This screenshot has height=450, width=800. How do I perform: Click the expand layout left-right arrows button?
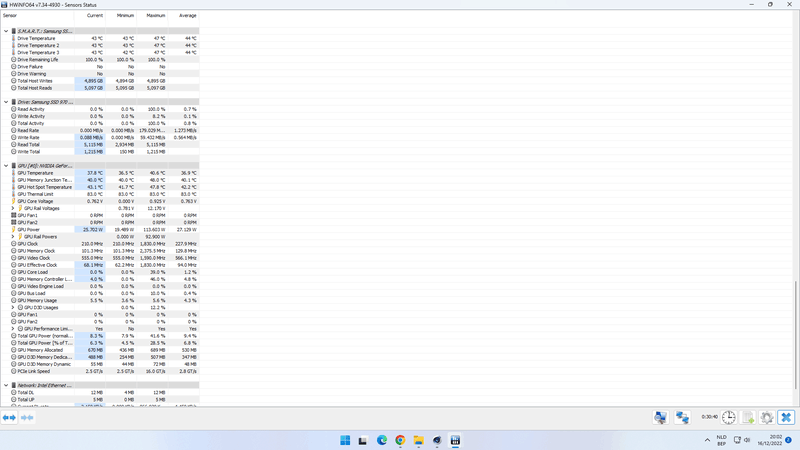click(x=9, y=417)
